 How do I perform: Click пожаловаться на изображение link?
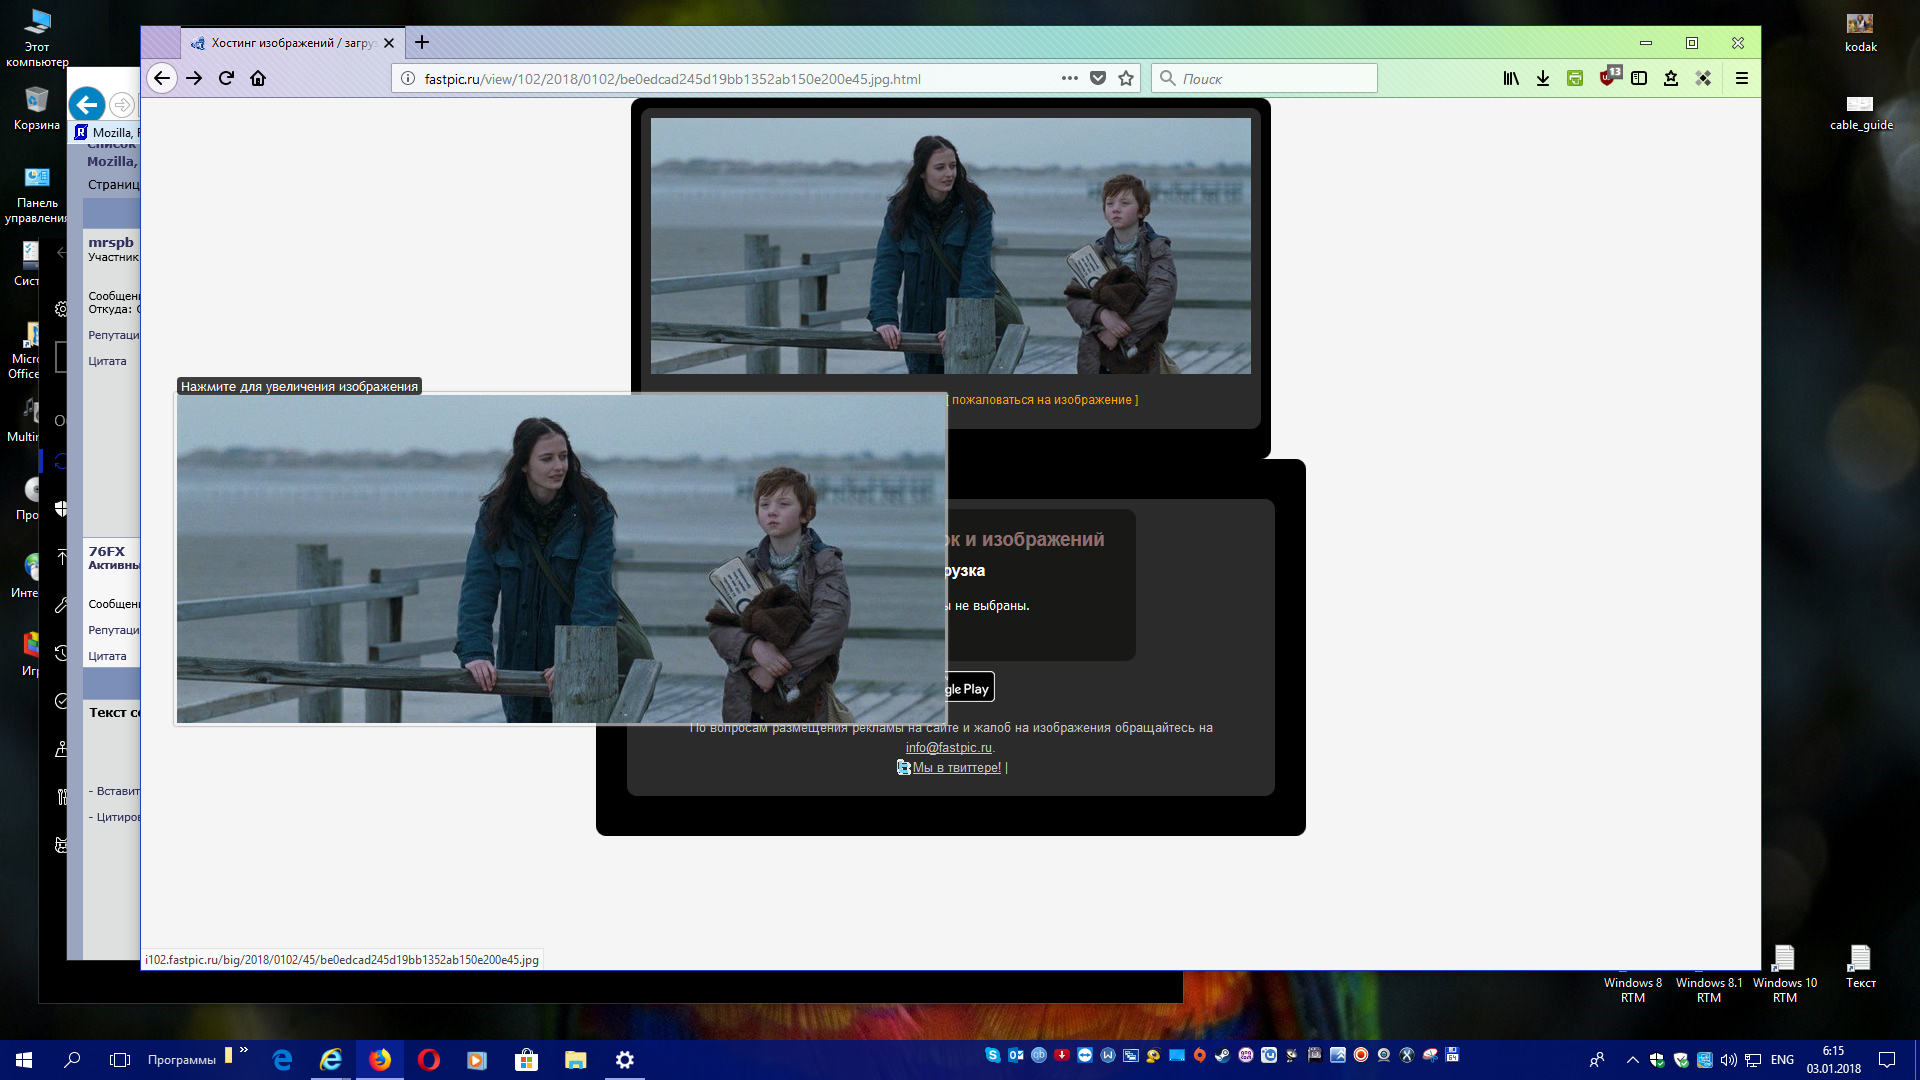pos(1042,400)
